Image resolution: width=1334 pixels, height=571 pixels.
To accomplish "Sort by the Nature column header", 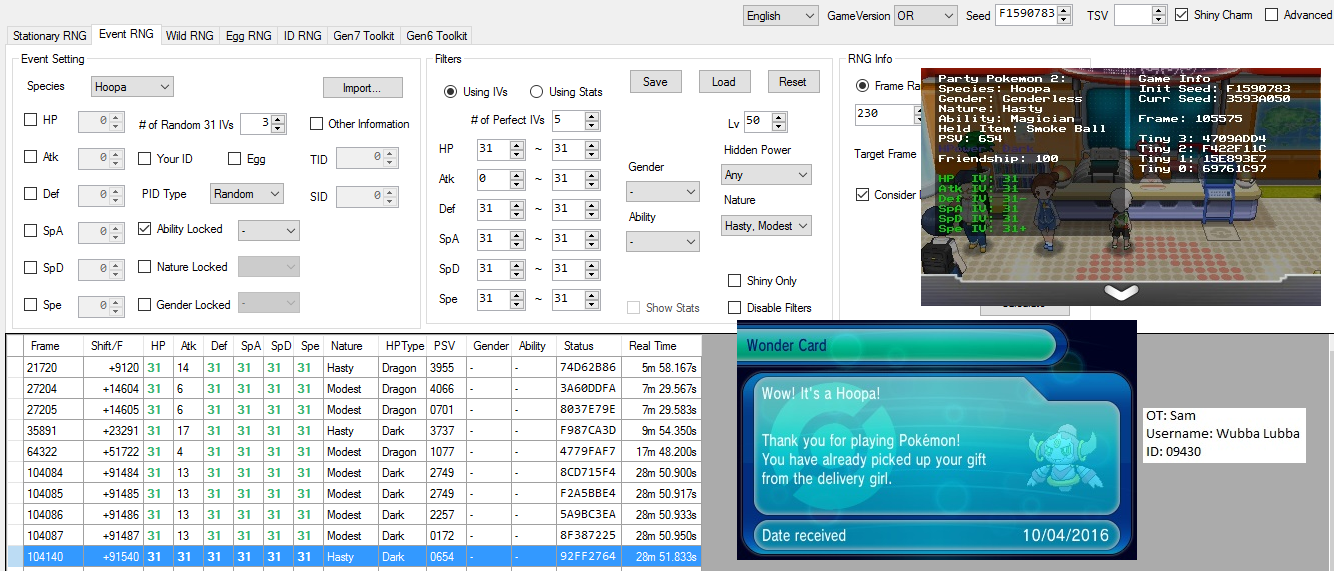I will coord(351,346).
